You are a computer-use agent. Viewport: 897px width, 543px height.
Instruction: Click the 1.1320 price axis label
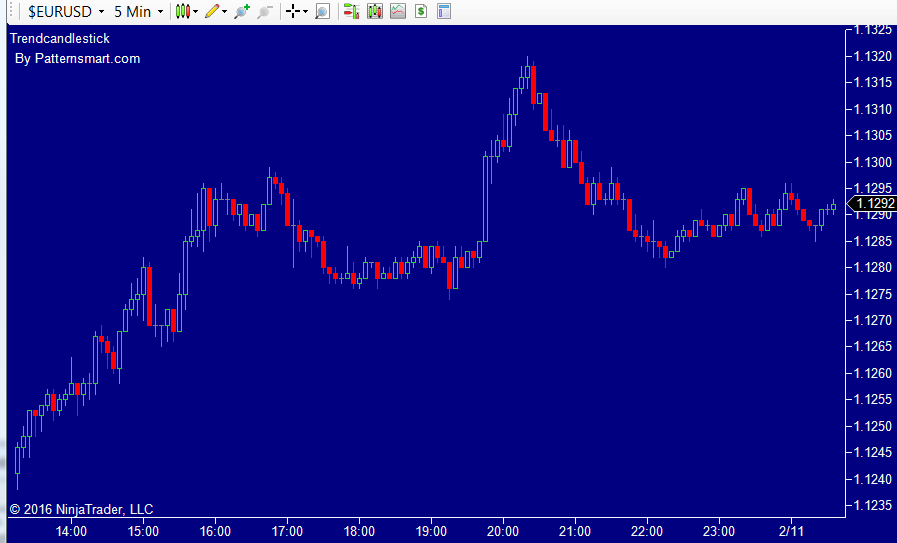pos(872,56)
